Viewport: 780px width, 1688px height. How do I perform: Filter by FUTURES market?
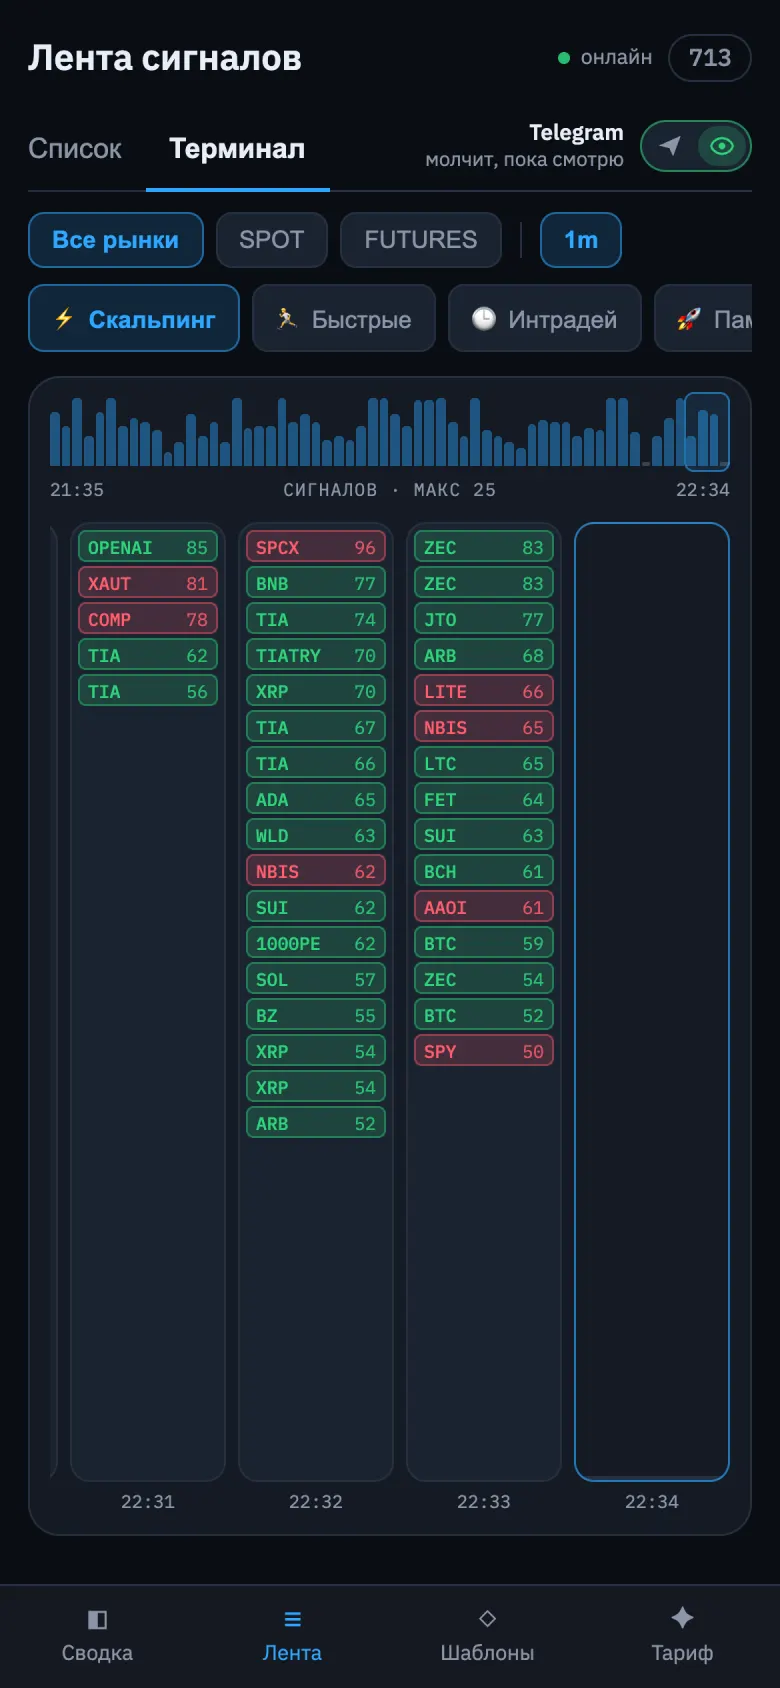(x=421, y=240)
